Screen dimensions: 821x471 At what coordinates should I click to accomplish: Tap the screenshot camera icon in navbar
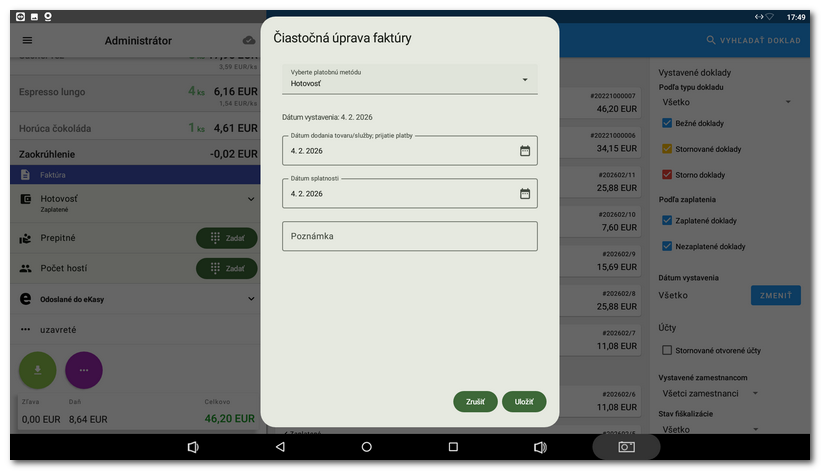pyautogui.click(x=626, y=447)
